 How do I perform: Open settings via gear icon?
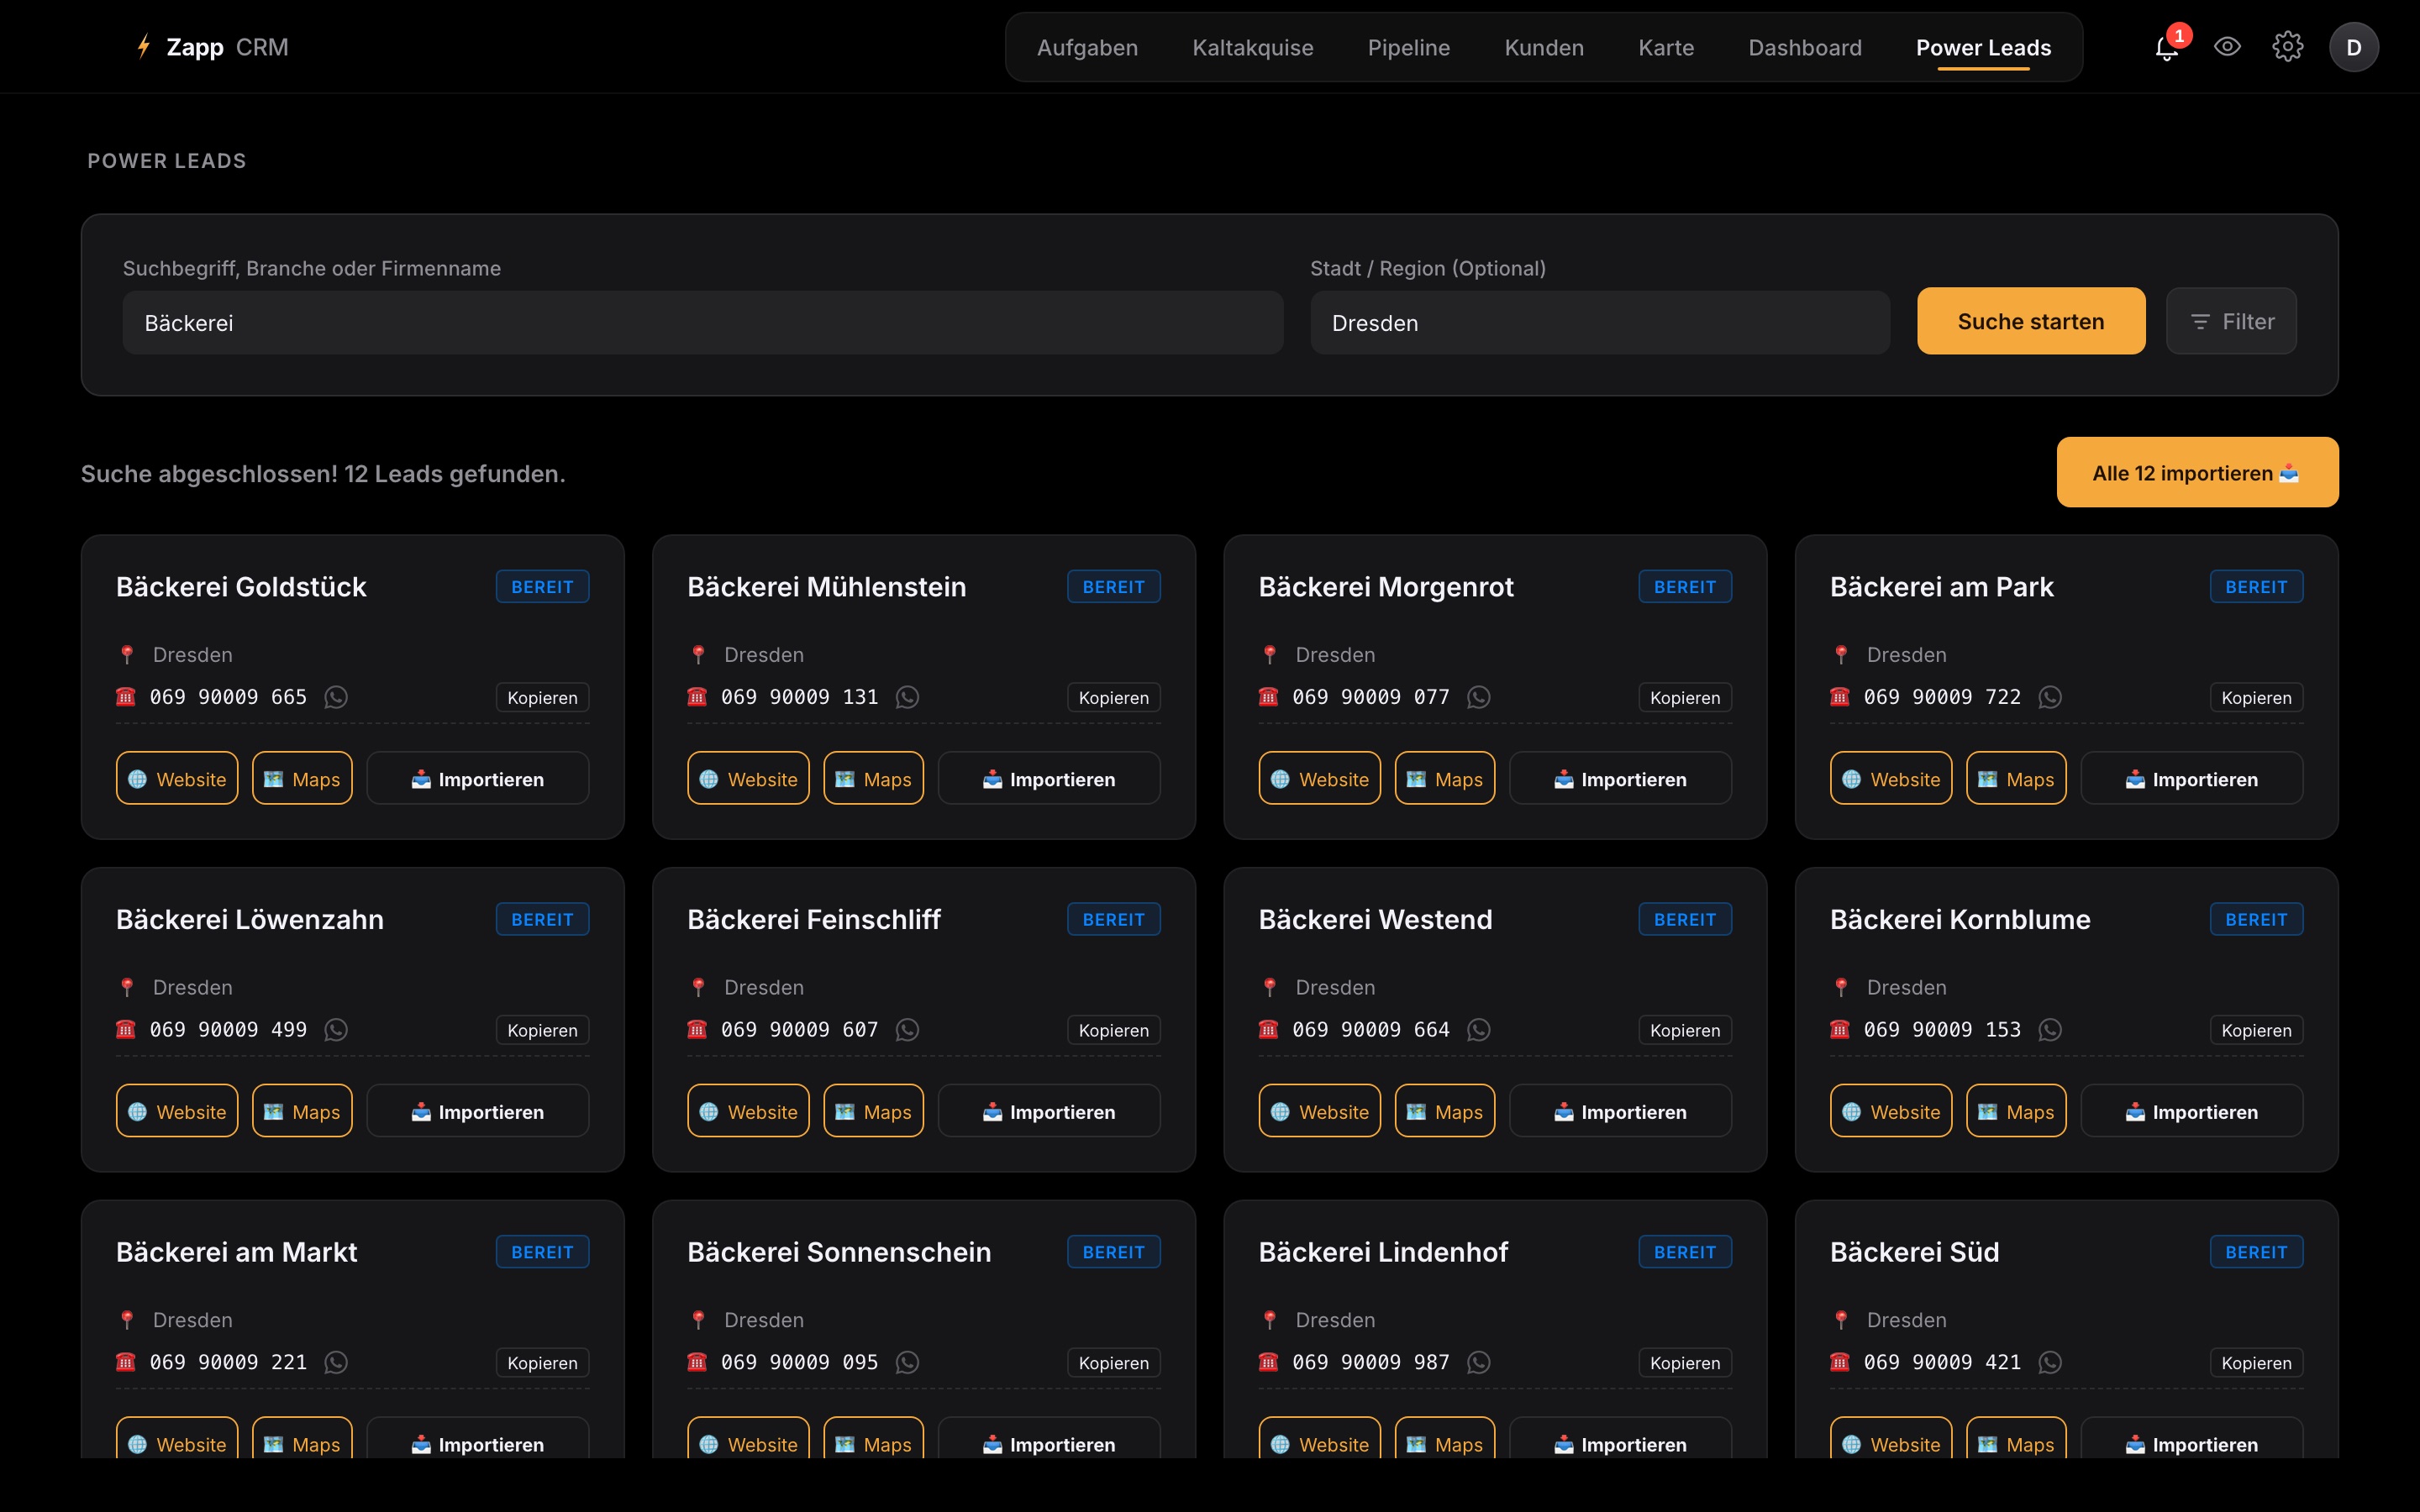(x=2288, y=47)
